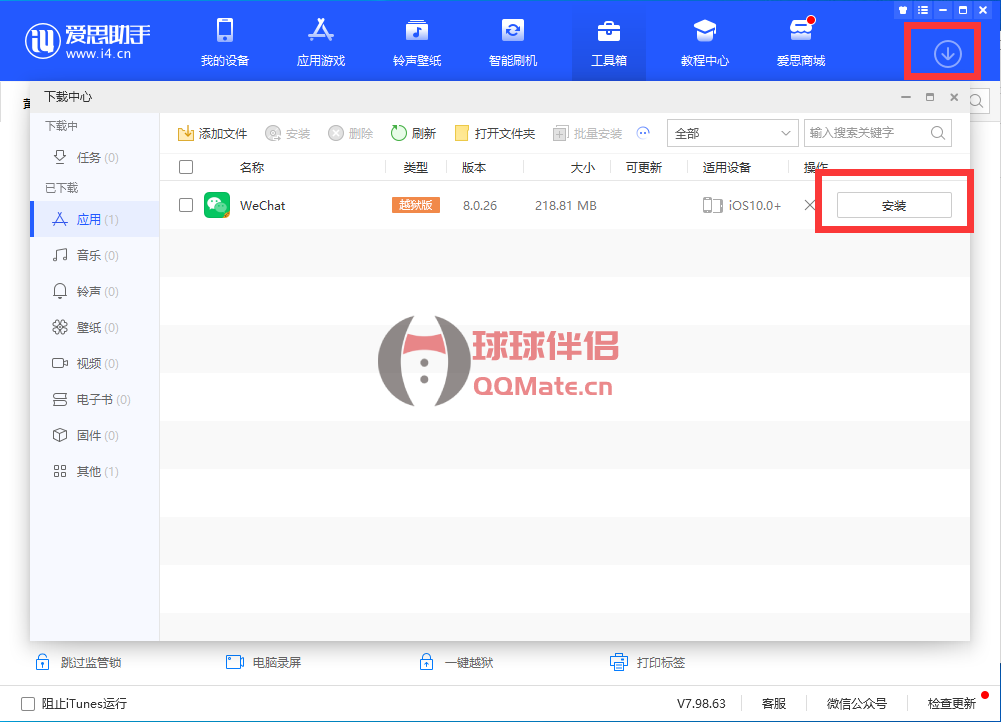Select 任务 under 下载中
This screenshot has height=722, width=1001.
(x=88, y=158)
